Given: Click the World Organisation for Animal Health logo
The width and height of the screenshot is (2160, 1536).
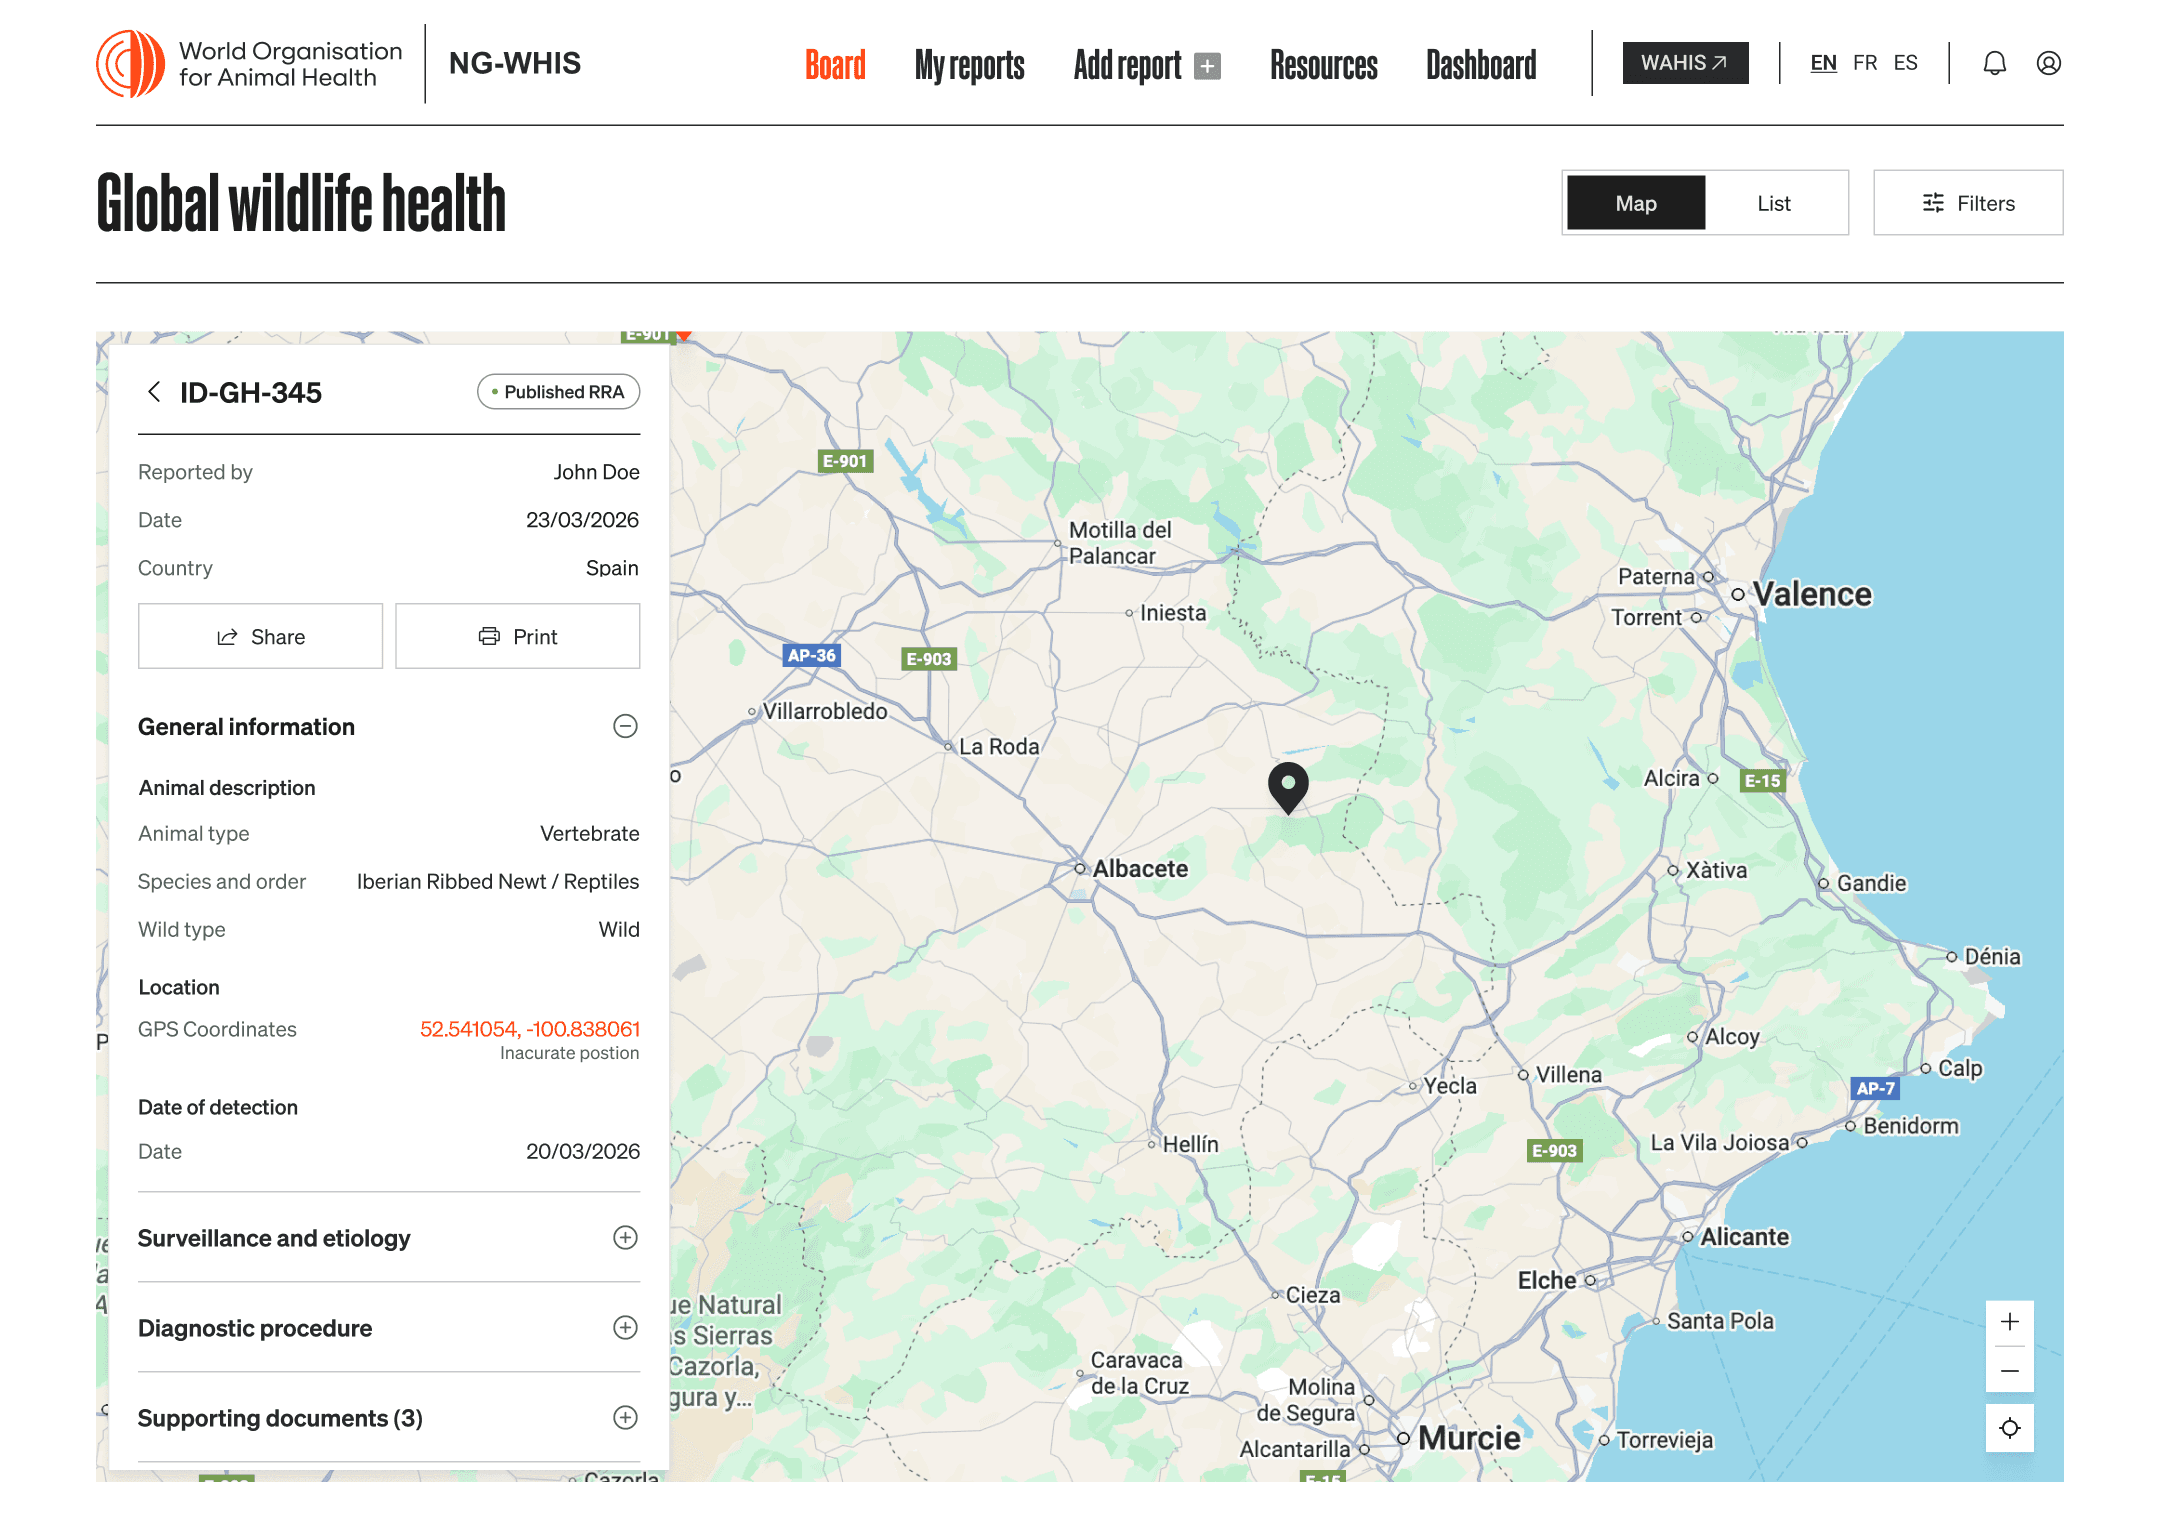Looking at the screenshot, I should tap(250, 63).
